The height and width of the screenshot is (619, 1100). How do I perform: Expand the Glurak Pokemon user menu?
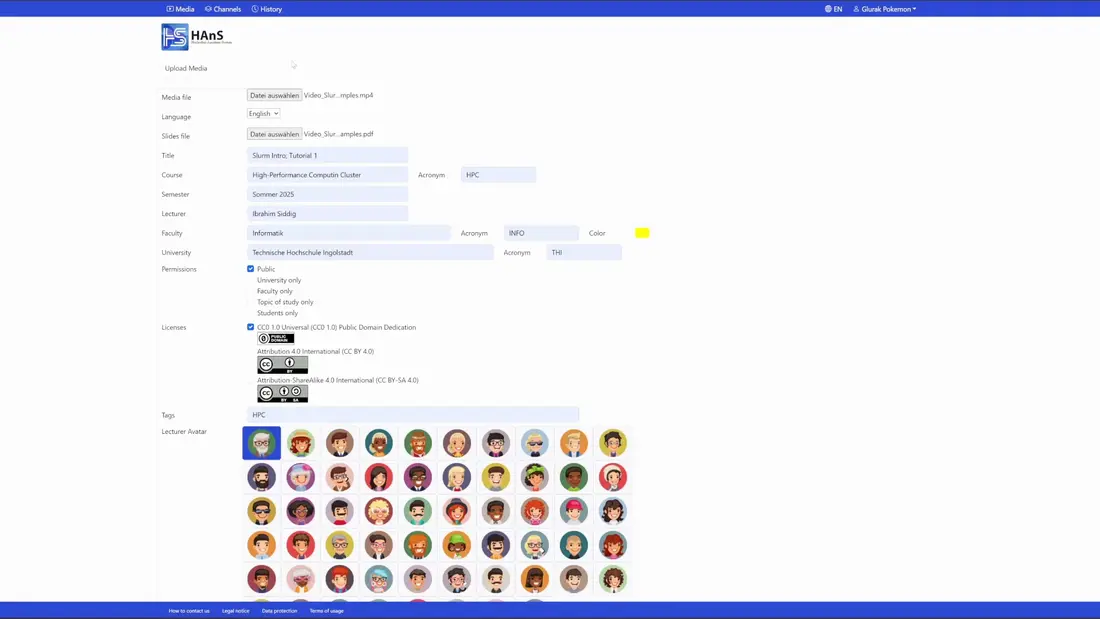point(885,9)
